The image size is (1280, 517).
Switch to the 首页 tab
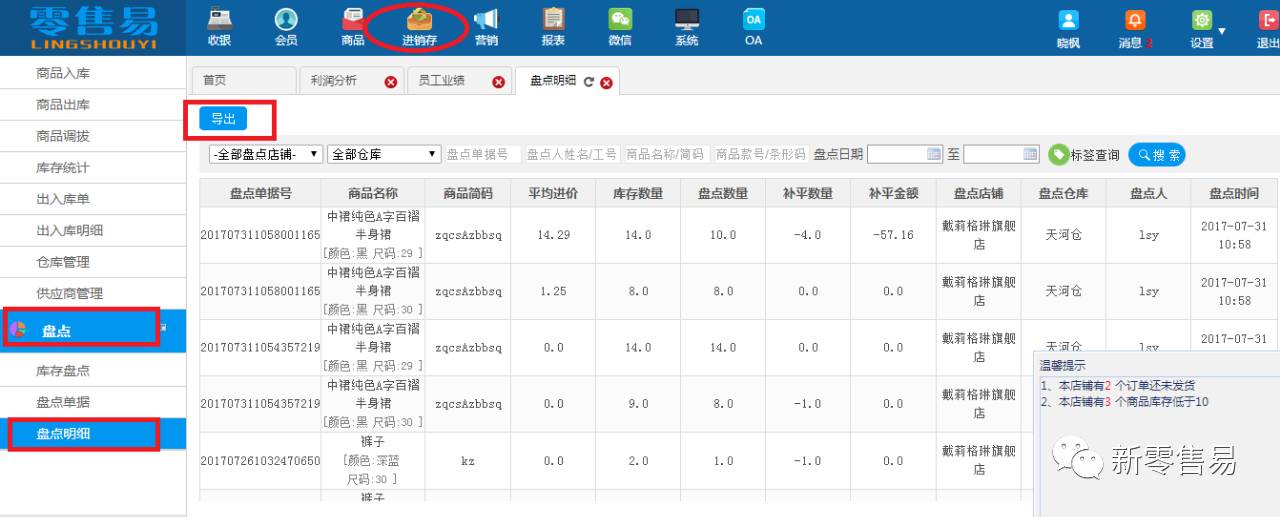click(x=243, y=81)
